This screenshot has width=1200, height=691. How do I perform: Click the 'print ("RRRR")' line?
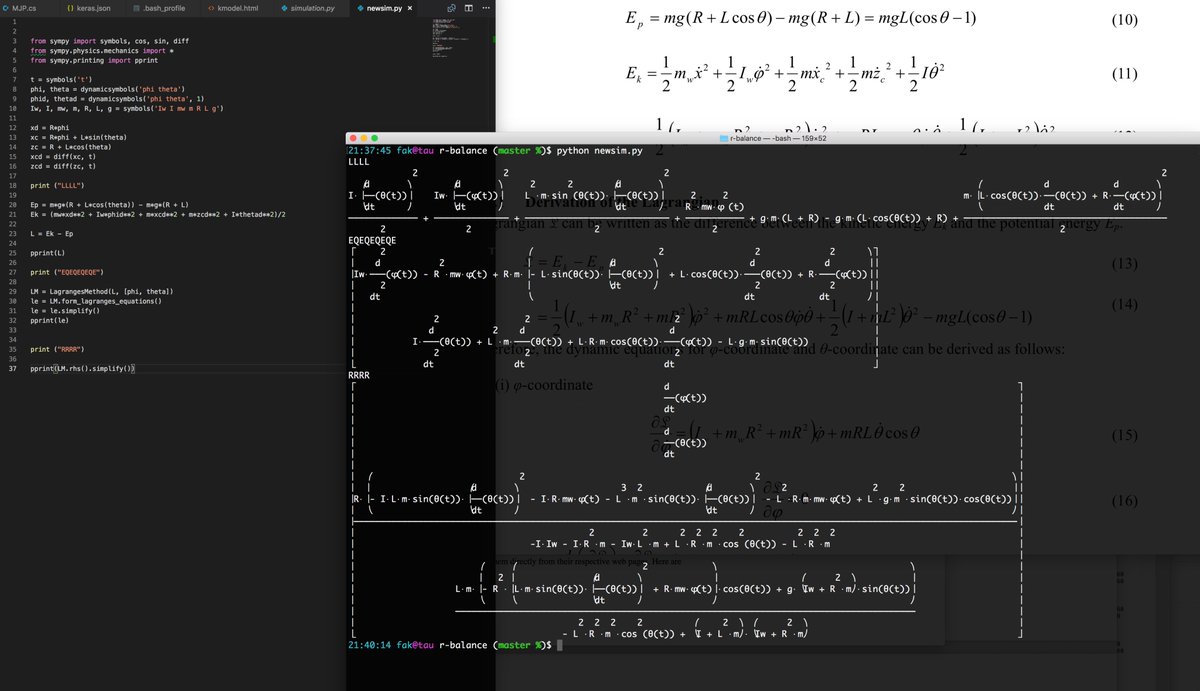(x=57, y=349)
